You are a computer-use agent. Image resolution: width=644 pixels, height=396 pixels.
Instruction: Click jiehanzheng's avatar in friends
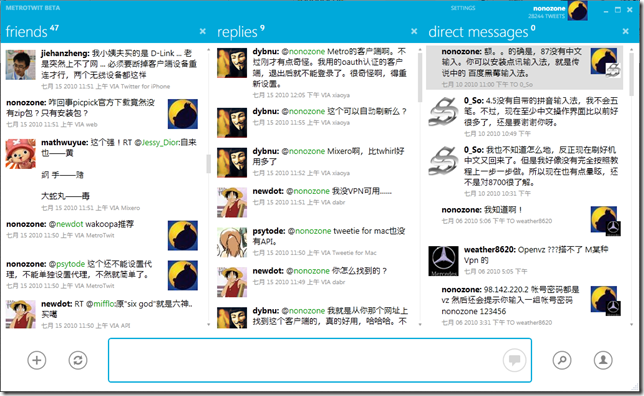coord(21,65)
